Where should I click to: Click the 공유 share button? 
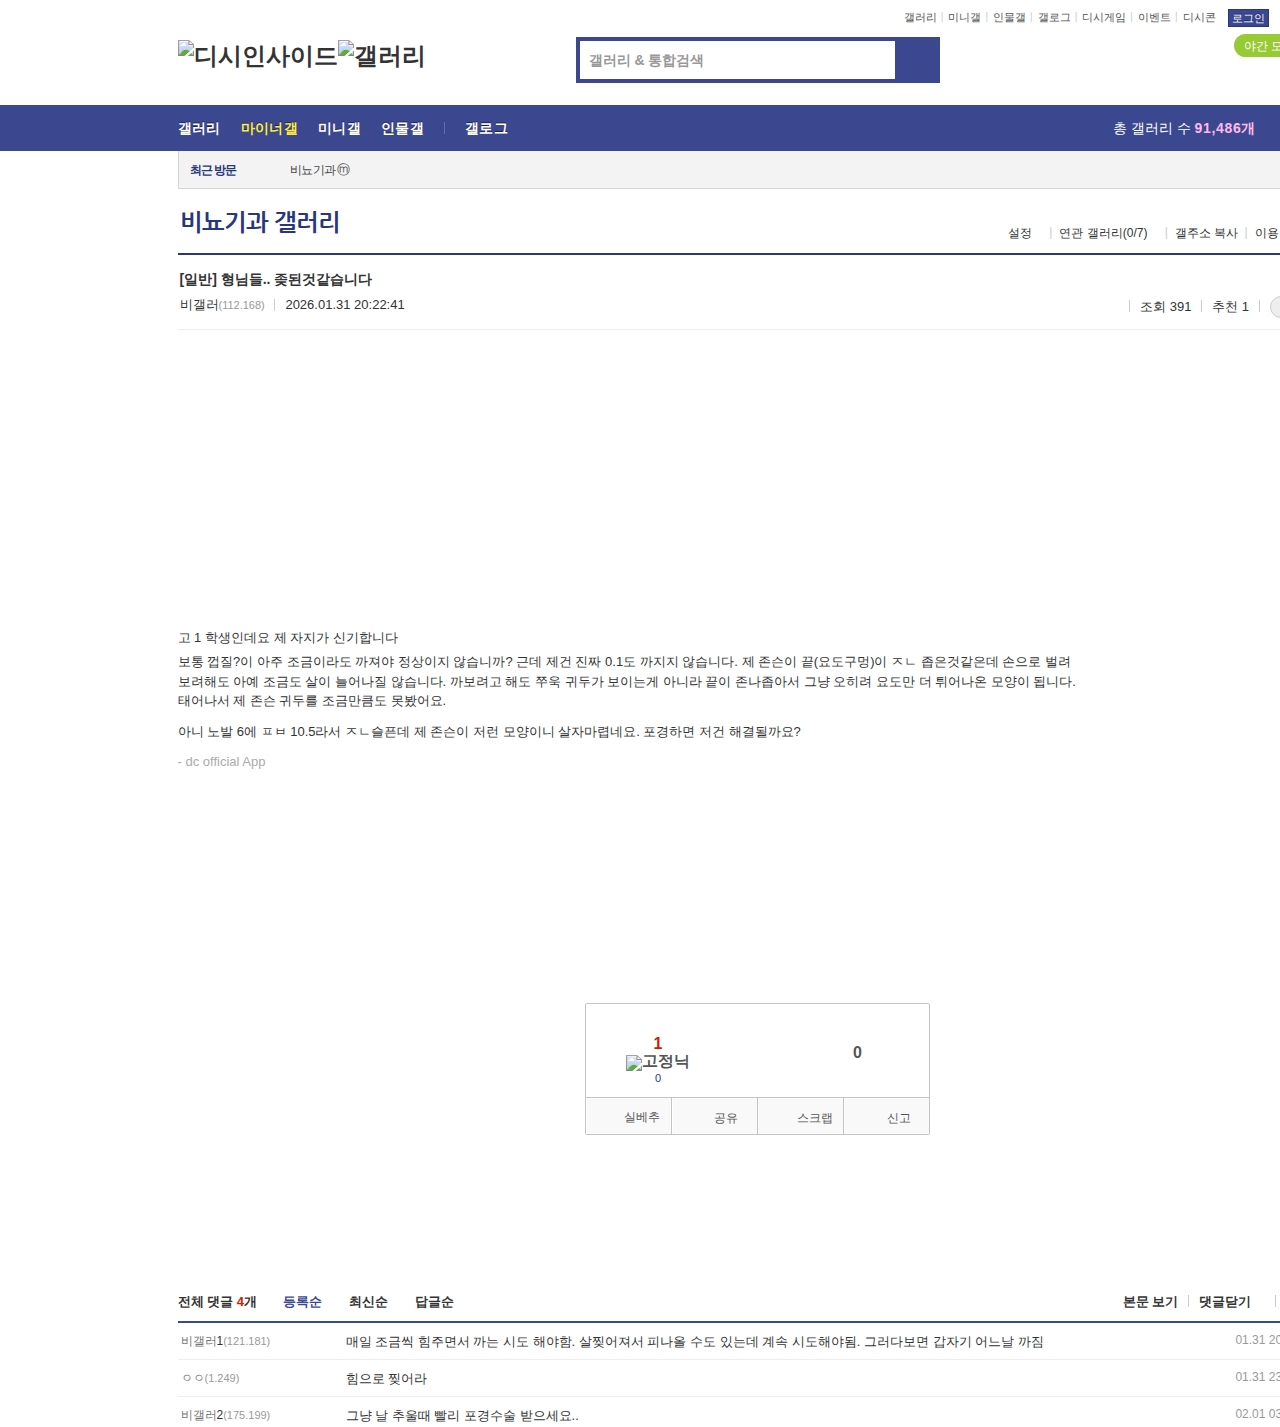click(715, 1117)
